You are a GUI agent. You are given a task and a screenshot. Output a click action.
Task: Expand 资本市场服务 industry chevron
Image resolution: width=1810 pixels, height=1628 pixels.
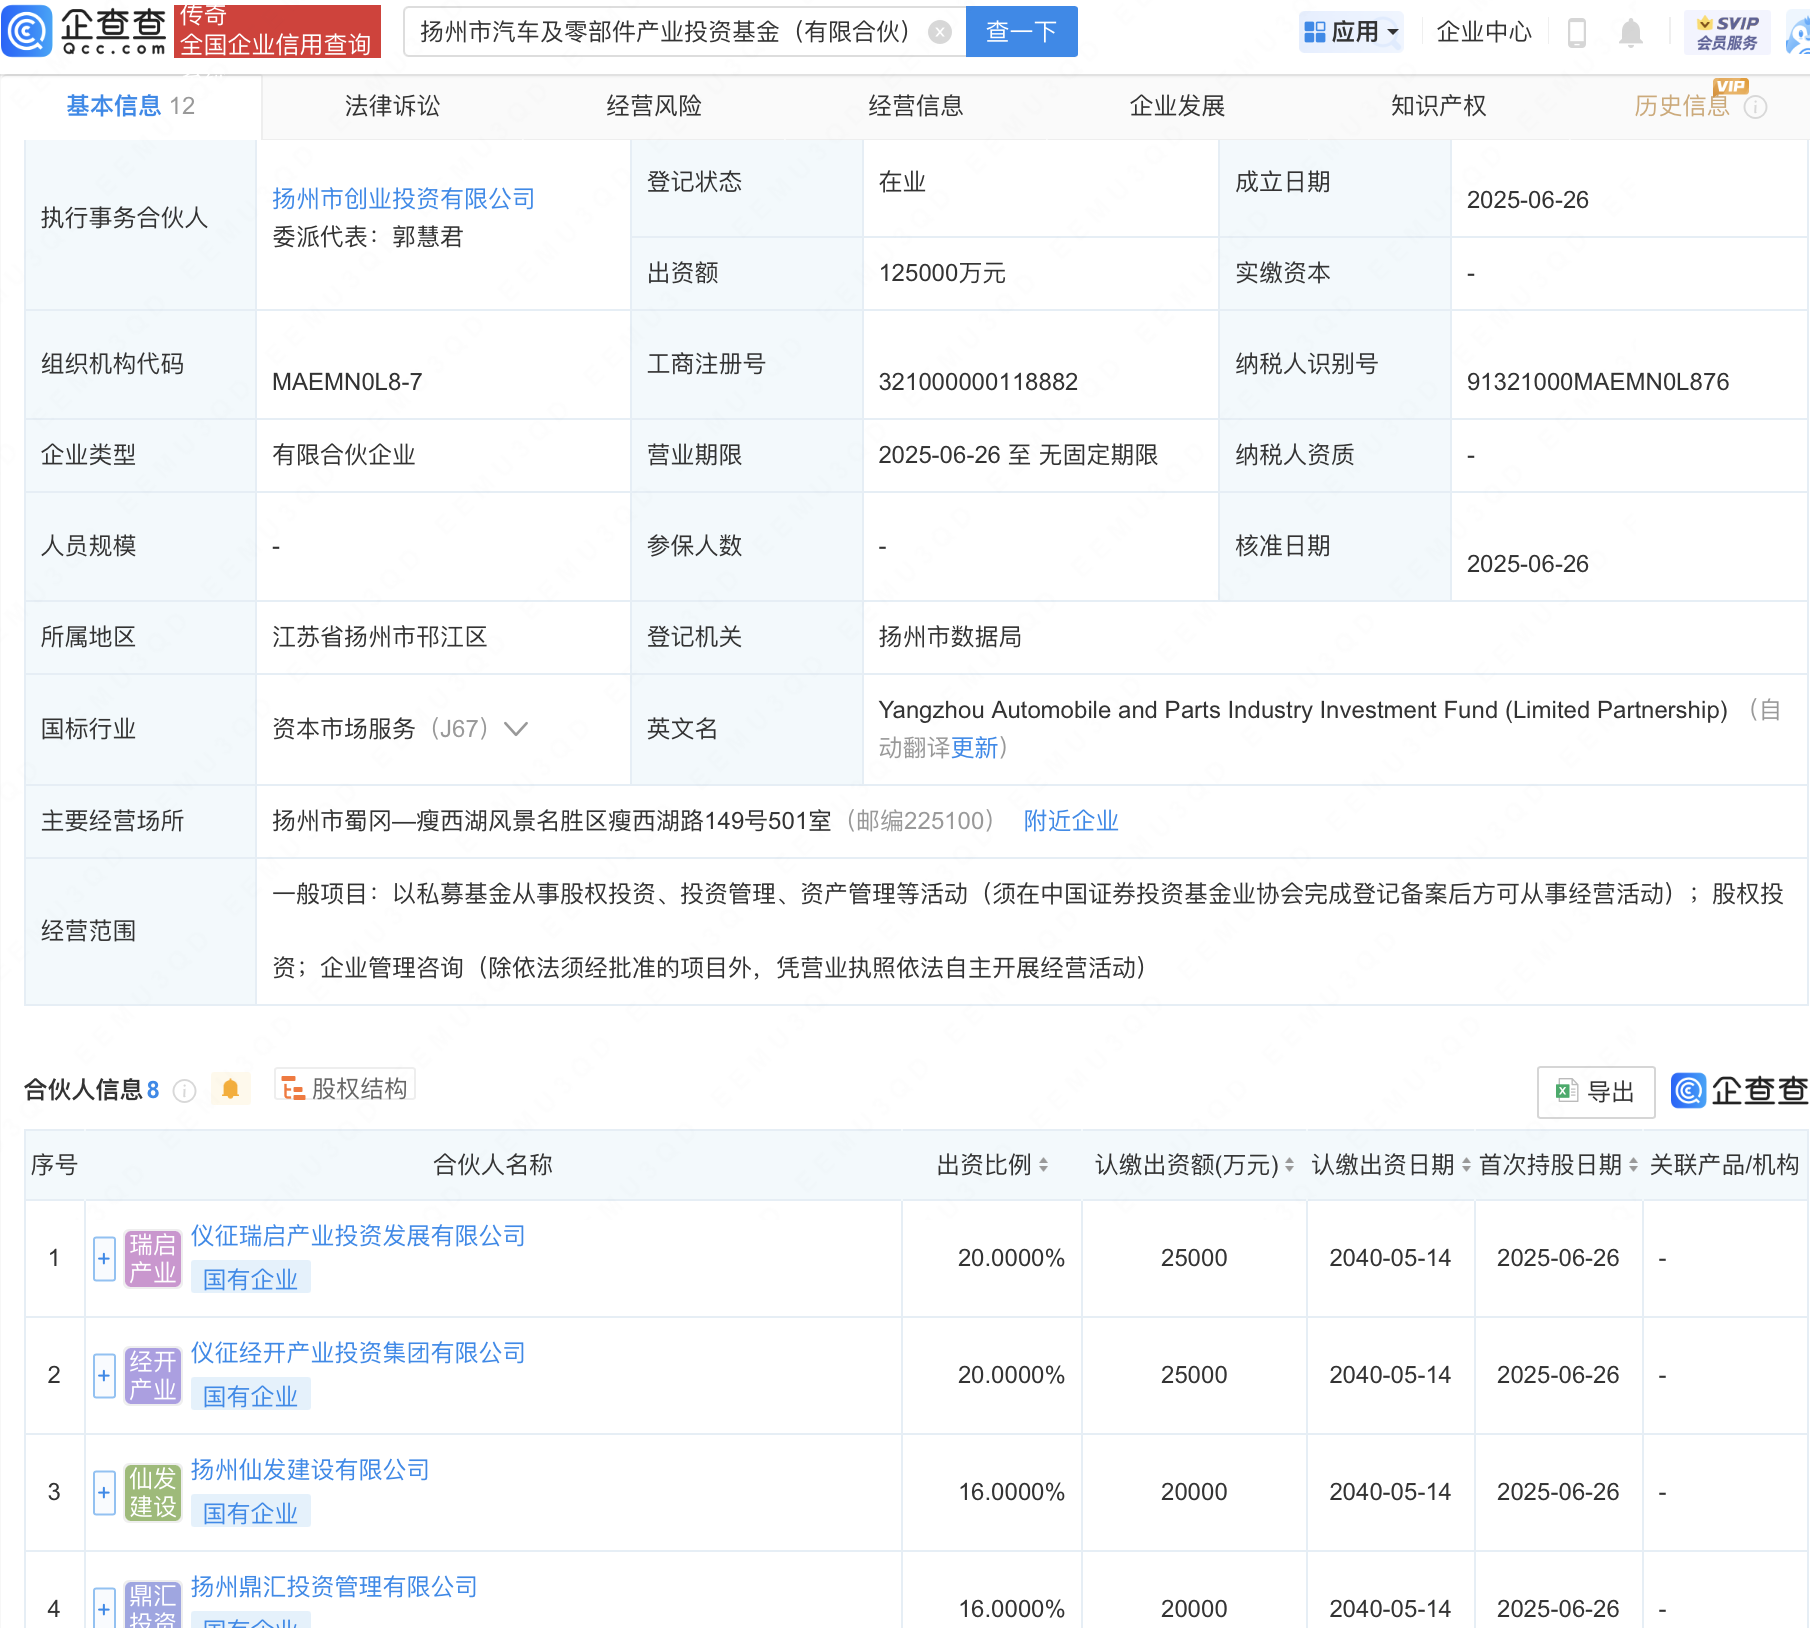point(516,729)
